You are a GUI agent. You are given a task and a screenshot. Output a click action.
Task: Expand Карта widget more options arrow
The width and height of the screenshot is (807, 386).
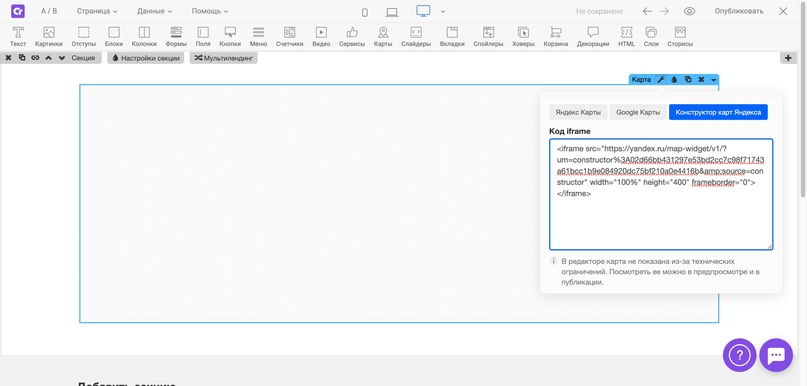(x=713, y=80)
